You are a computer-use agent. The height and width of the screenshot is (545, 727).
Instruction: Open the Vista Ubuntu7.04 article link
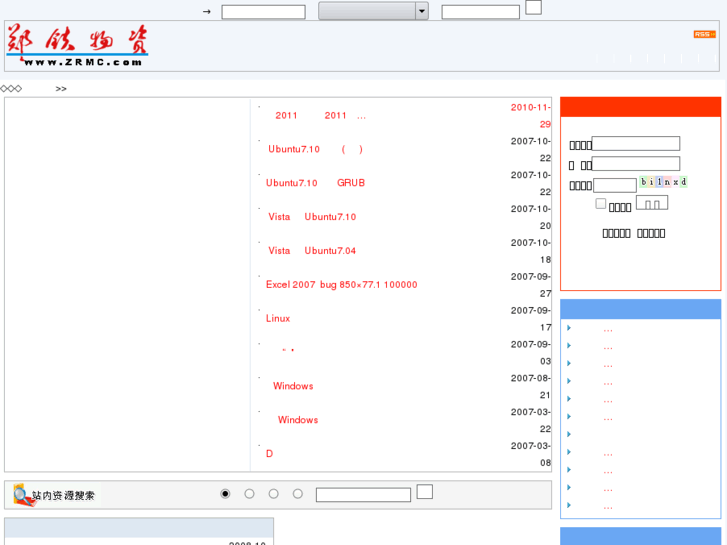312,250
